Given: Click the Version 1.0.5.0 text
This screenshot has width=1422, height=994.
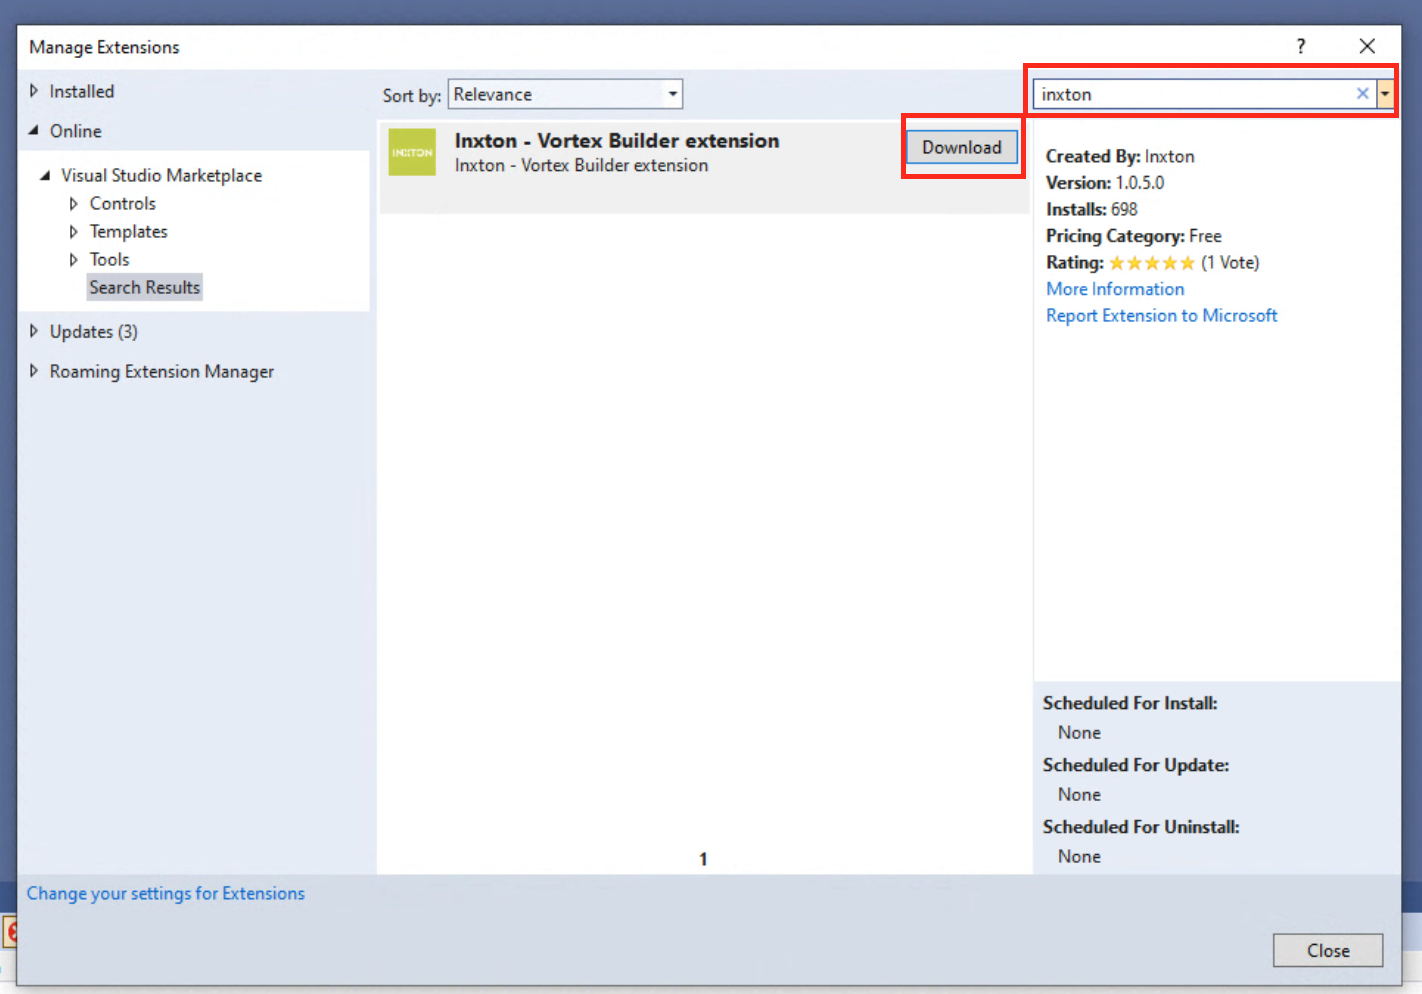Looking at the screenshot, I should pyautogui.click(x=1105, y=183).
